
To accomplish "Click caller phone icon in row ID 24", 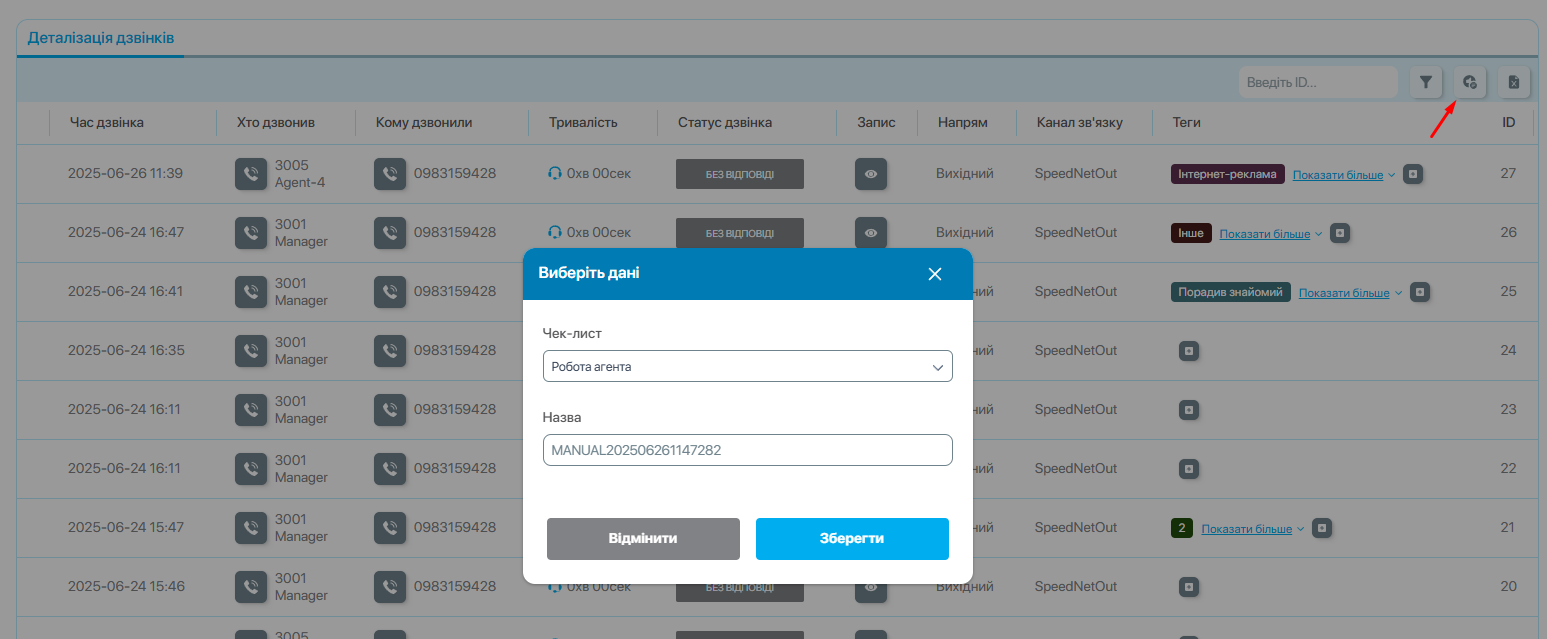I will click(x=251, y=351).
